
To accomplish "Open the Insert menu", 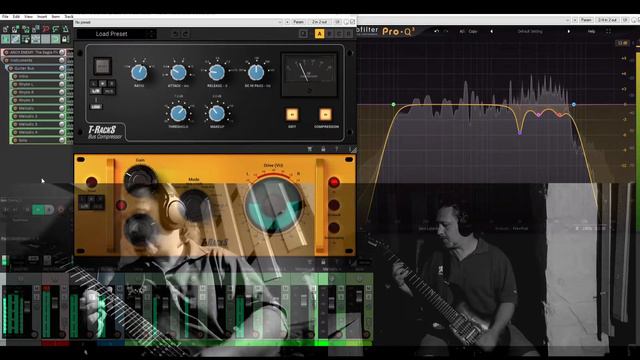I will coord(42,17).
